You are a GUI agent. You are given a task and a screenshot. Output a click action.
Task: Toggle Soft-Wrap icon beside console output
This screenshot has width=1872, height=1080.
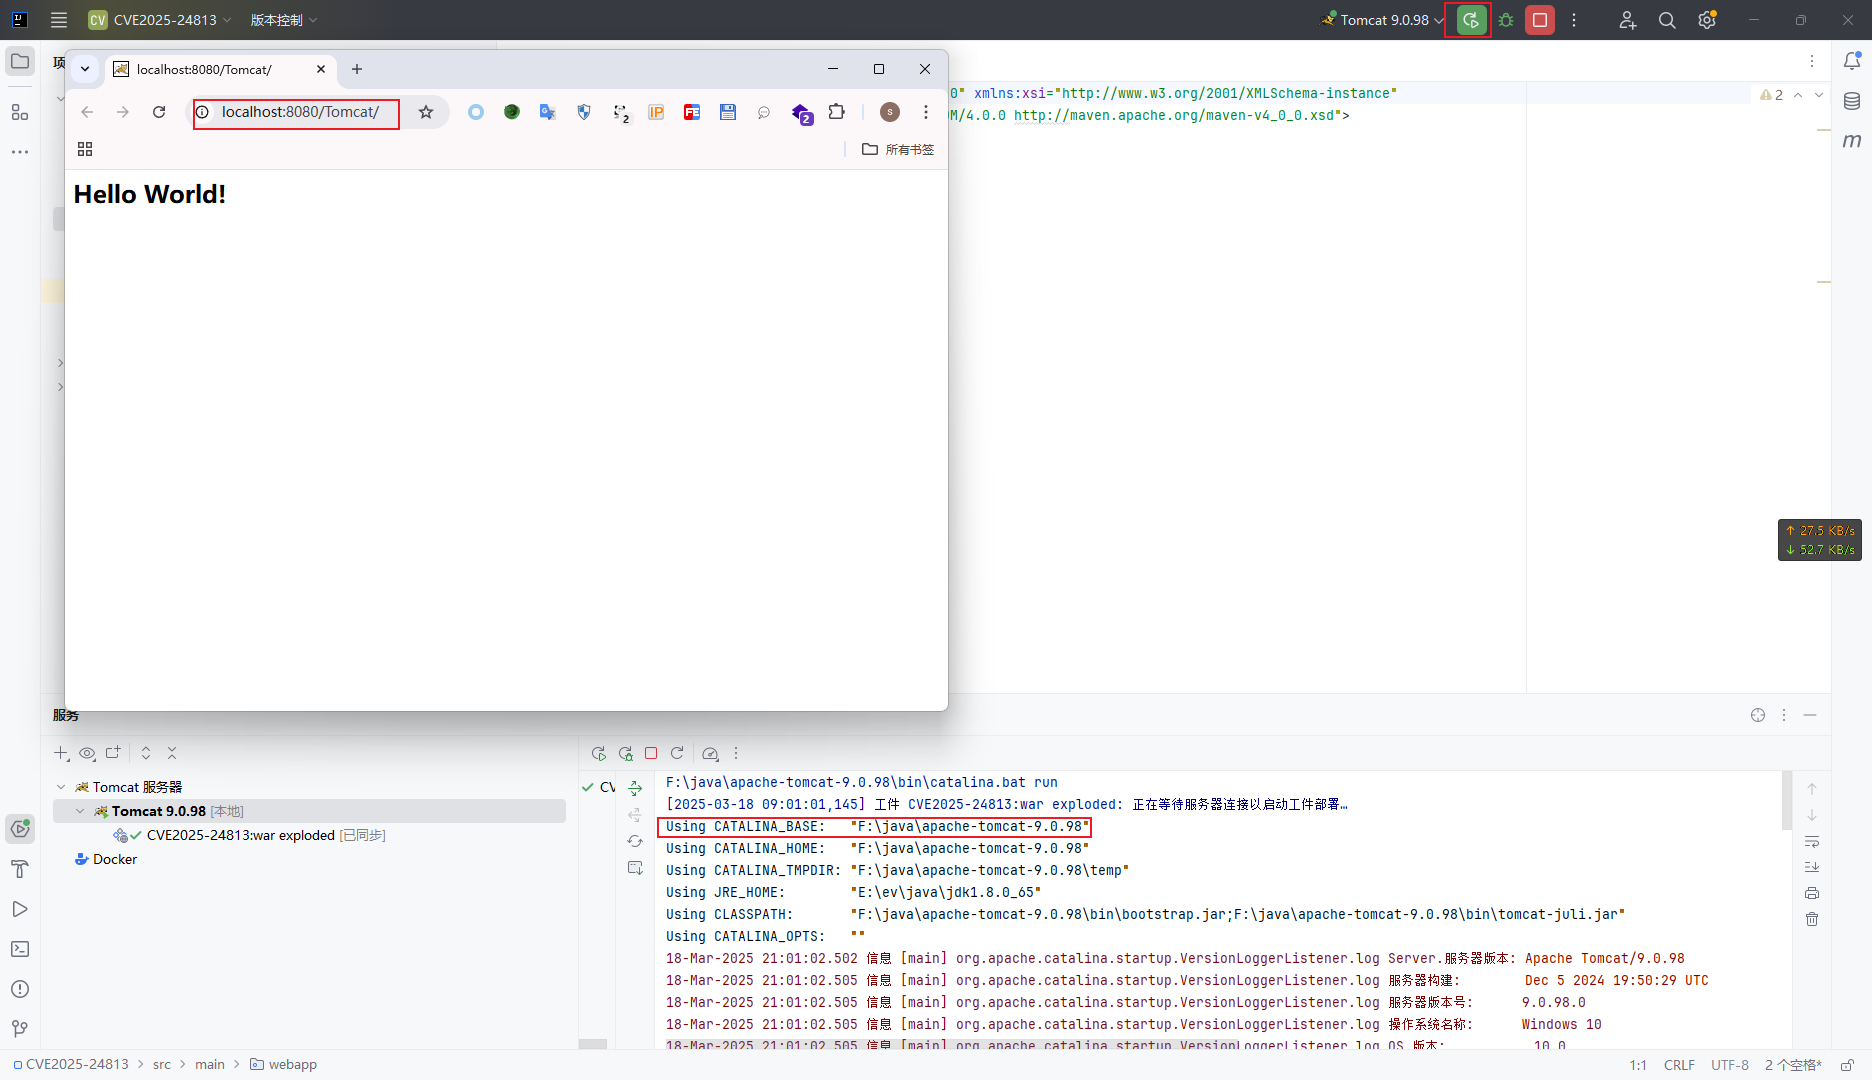[1812, 841]
